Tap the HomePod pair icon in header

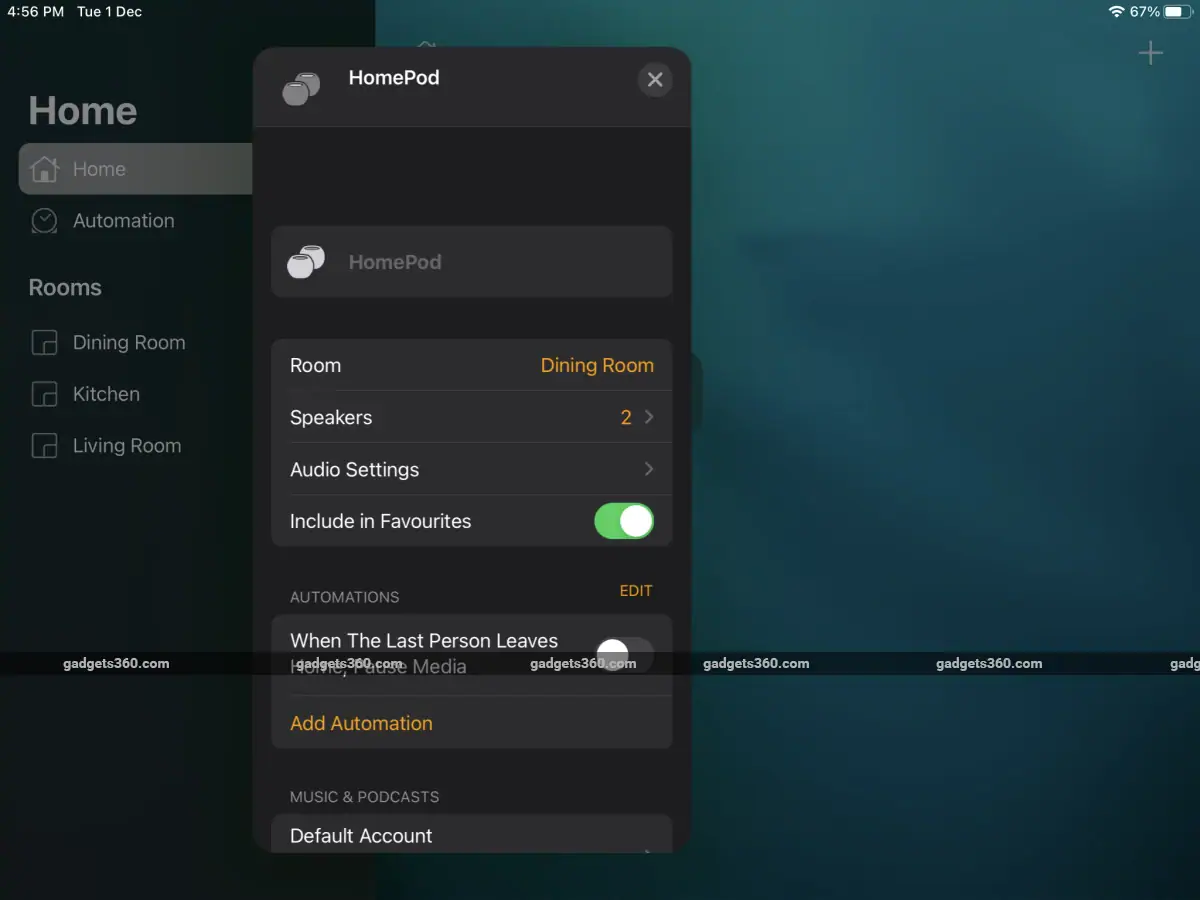tap(301, 89)
